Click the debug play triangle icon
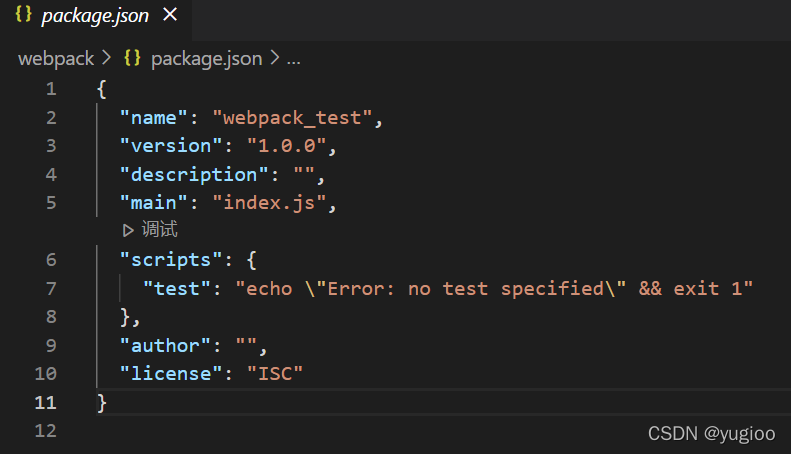 (x=128, y=231)
